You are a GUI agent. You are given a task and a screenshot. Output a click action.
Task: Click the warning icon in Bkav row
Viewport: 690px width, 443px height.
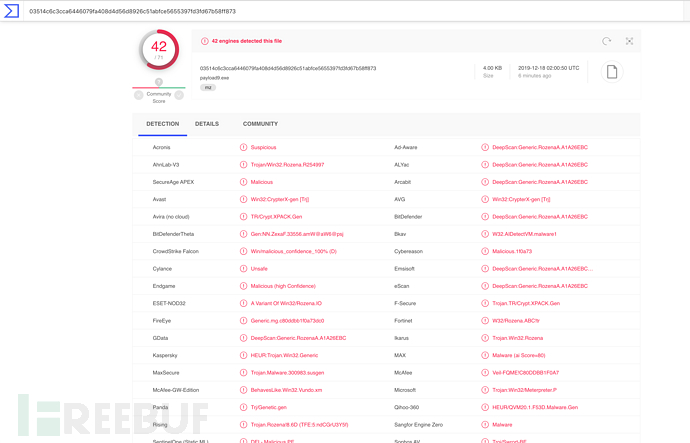tap(485, 234)
